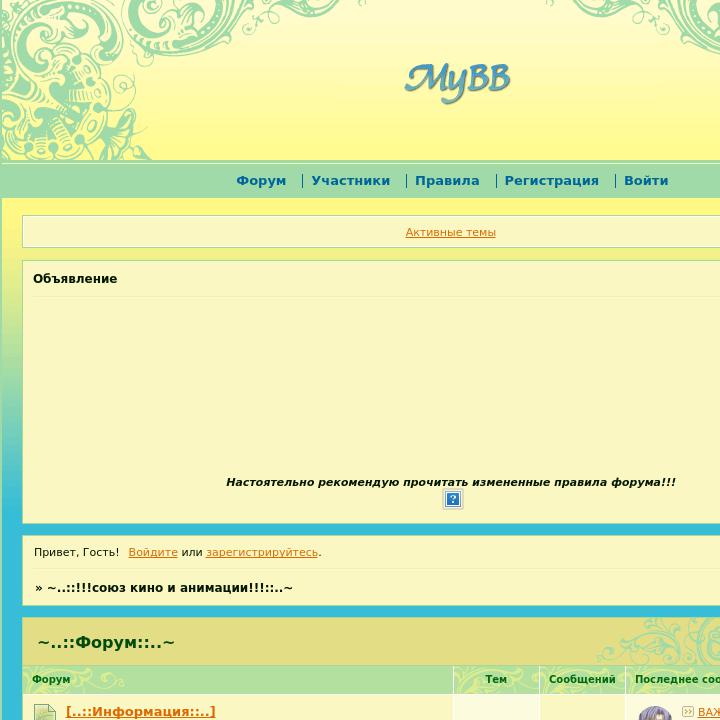720x720 pixels.
Task: Click the ~..::Форум::..~ category title
Action: (x=106, y=642)
